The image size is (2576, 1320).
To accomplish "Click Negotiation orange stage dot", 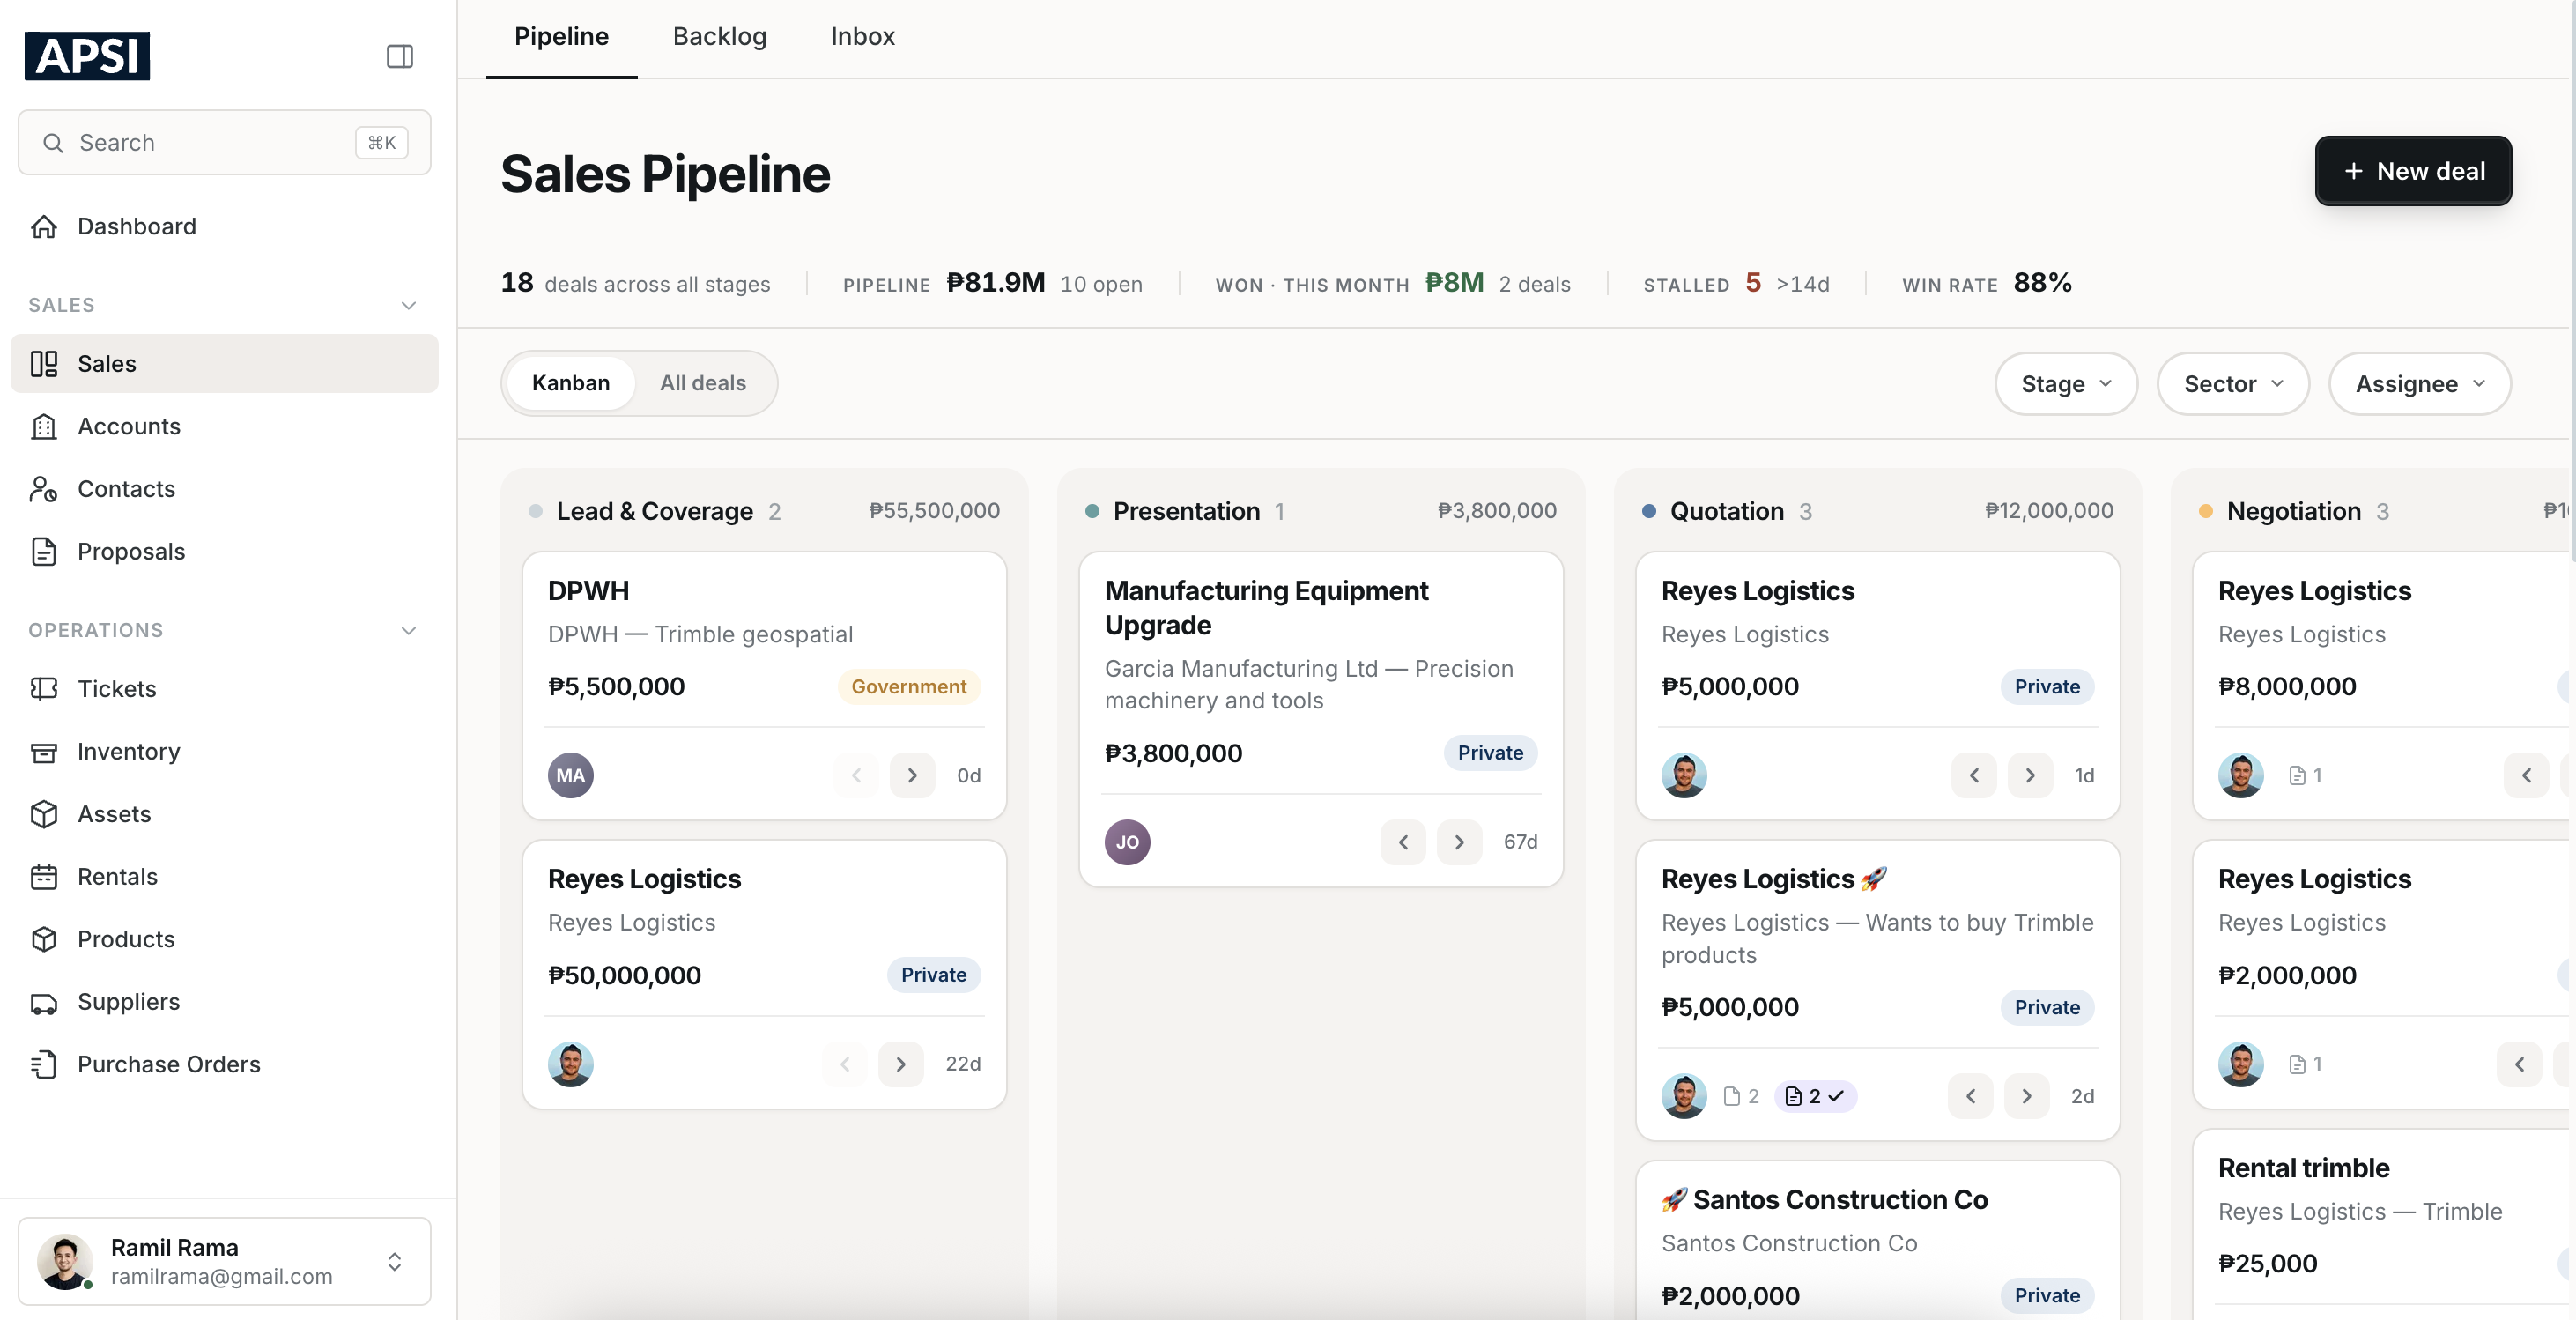I will (x=2205, y=511).
